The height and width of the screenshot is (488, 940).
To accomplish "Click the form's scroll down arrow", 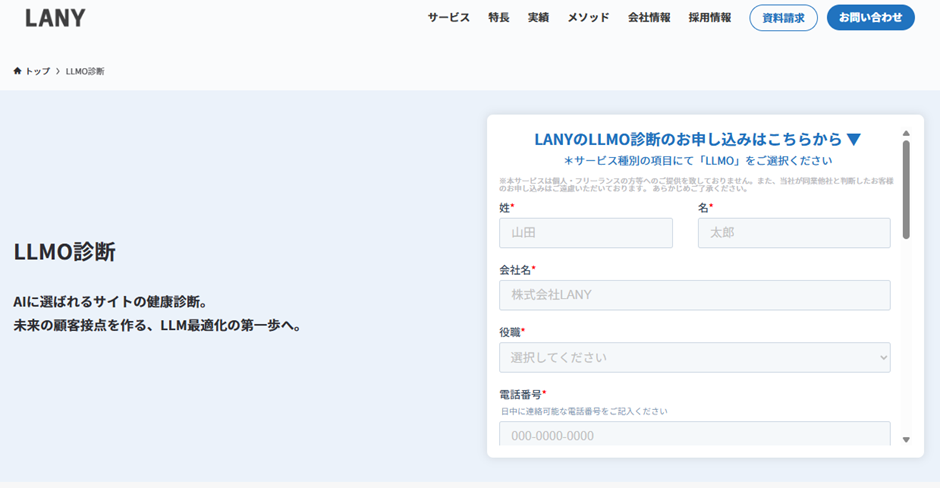I will coord(906,439).
